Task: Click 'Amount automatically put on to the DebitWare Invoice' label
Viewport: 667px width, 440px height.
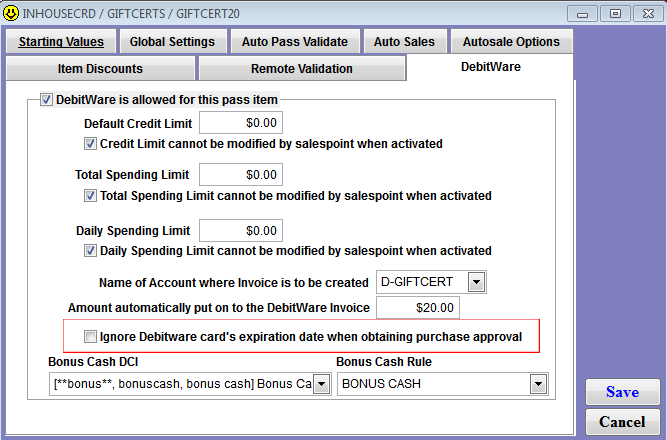Action: 219,308
